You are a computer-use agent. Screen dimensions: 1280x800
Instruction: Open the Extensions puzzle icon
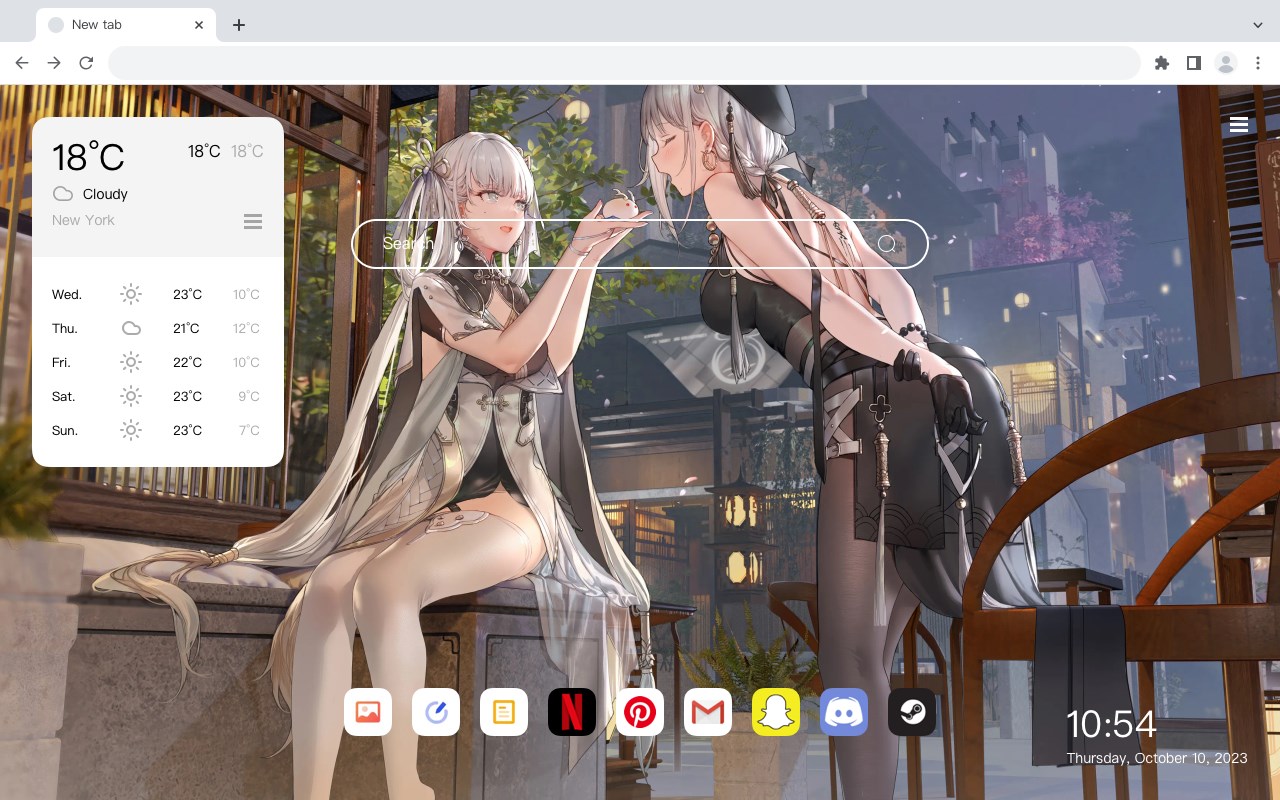1161,63
